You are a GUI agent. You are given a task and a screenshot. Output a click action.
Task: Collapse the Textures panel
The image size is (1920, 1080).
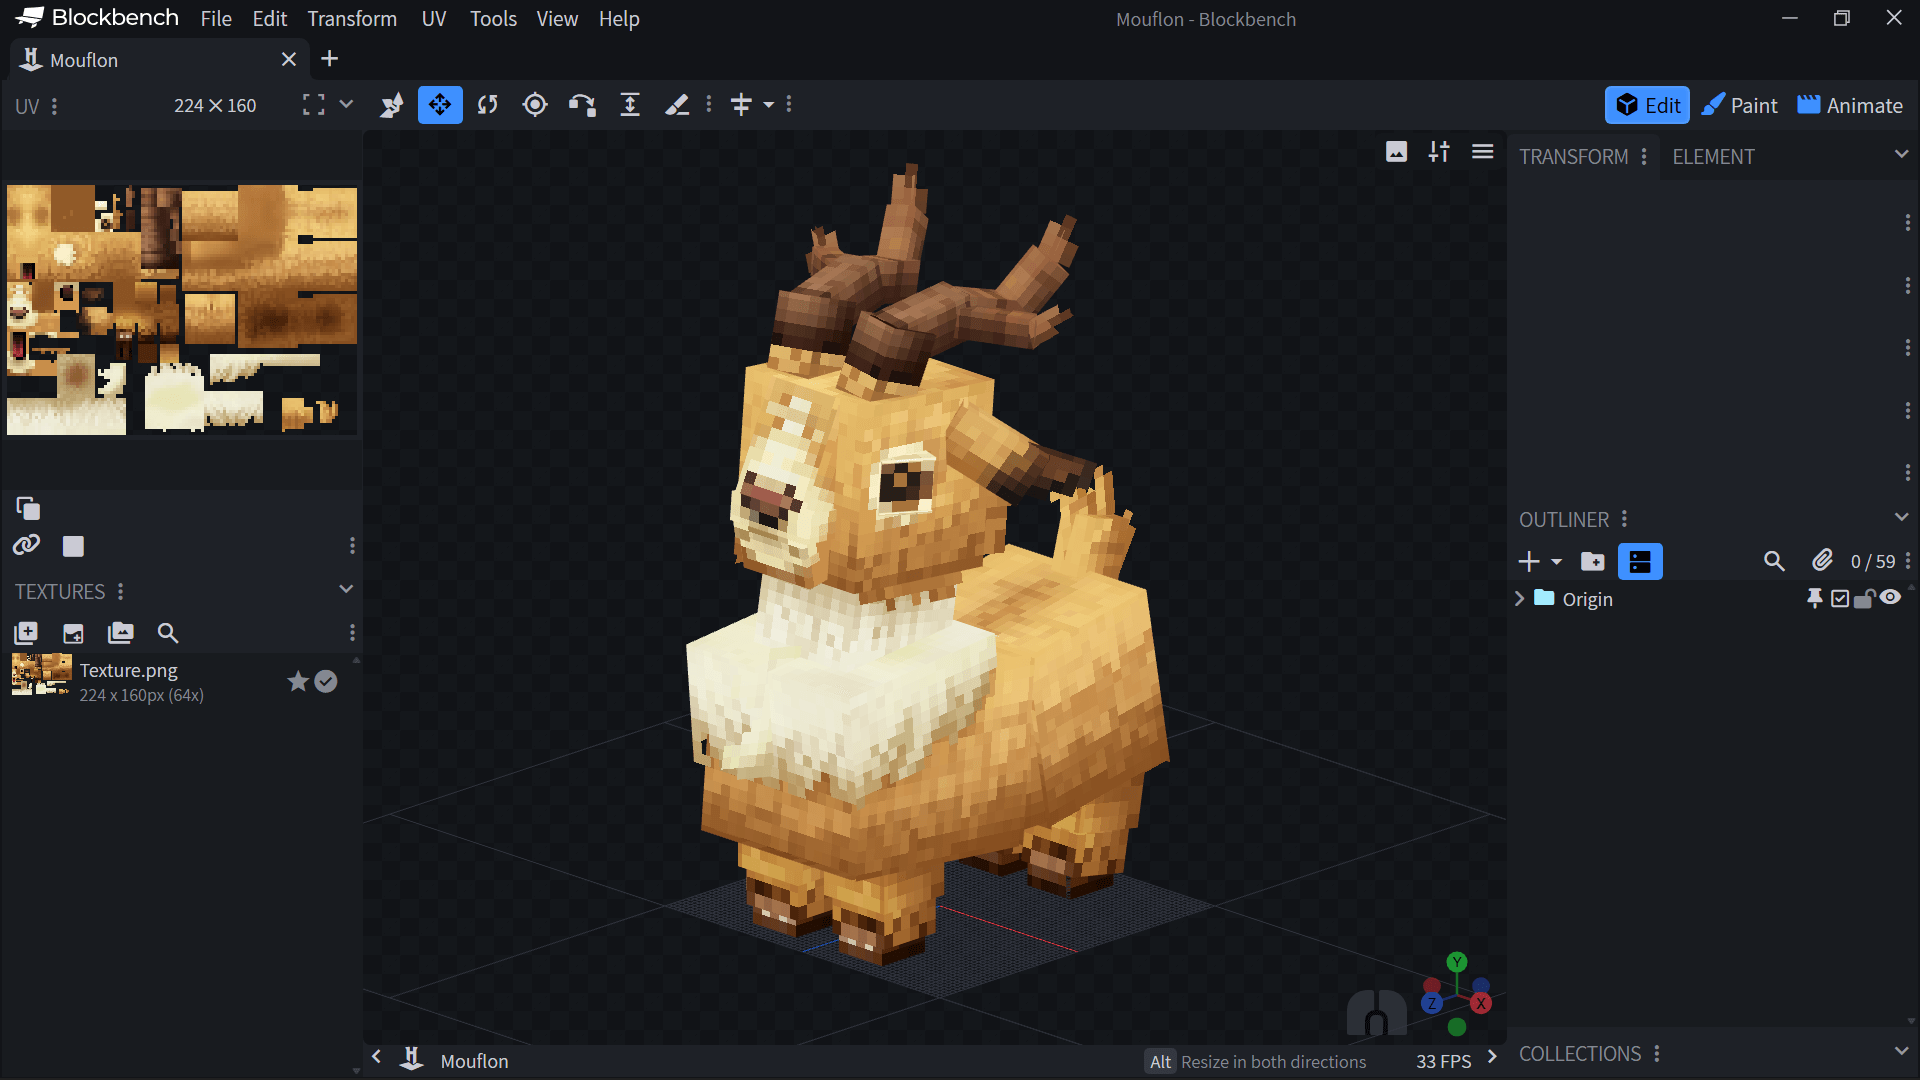click(346, 589)
